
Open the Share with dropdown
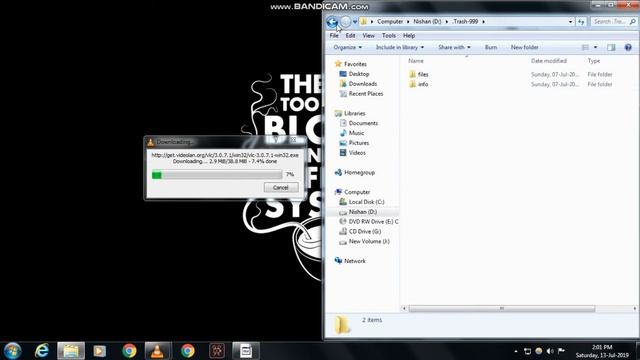pos(454,47)
